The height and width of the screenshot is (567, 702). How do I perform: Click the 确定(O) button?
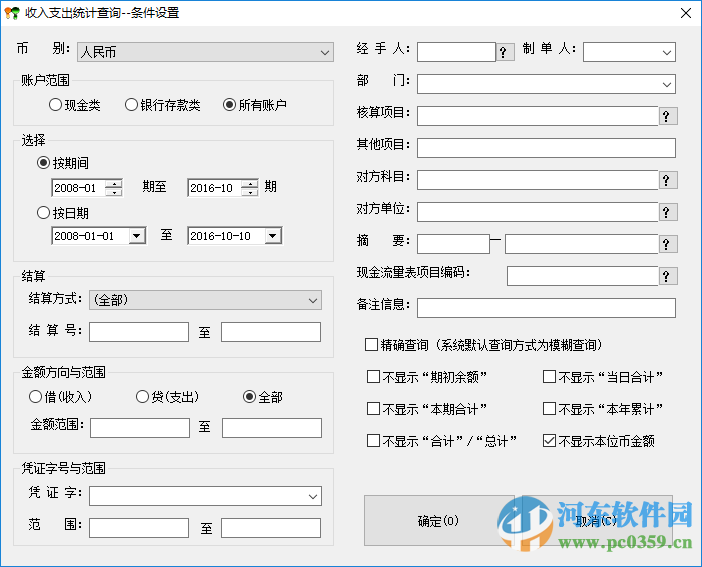click(439, 520)
